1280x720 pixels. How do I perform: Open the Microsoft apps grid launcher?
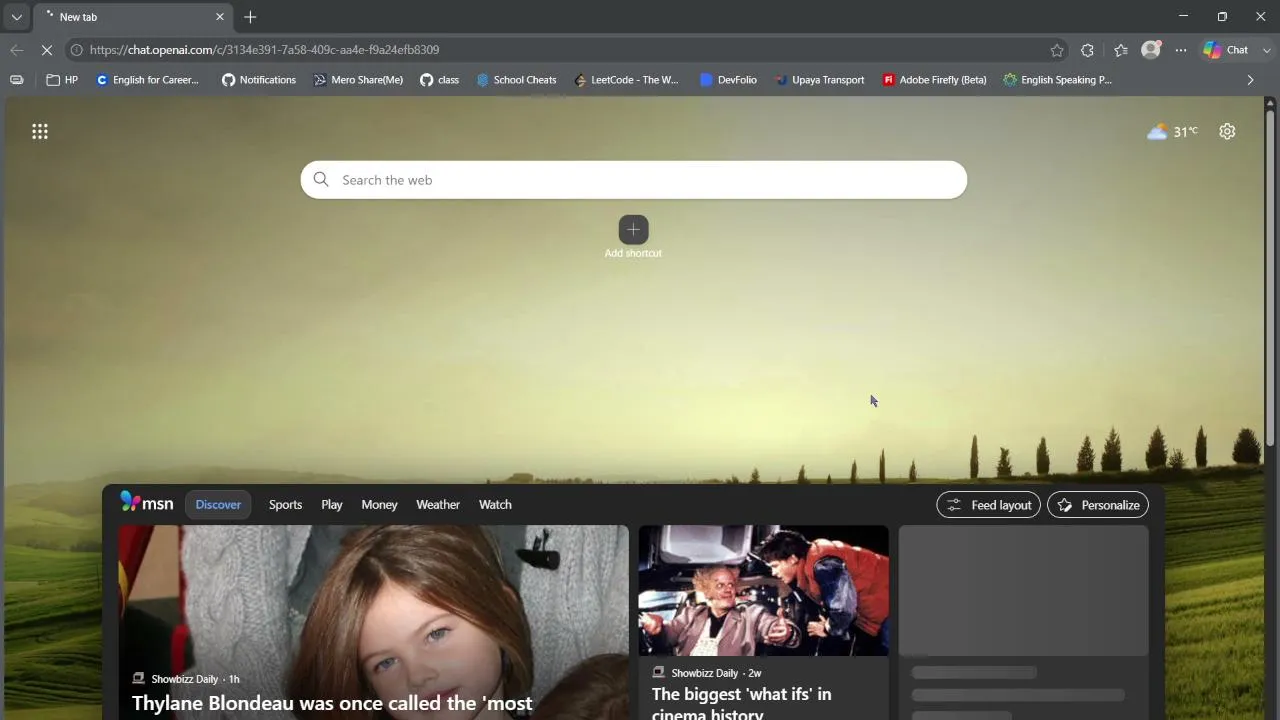point(40,131)
